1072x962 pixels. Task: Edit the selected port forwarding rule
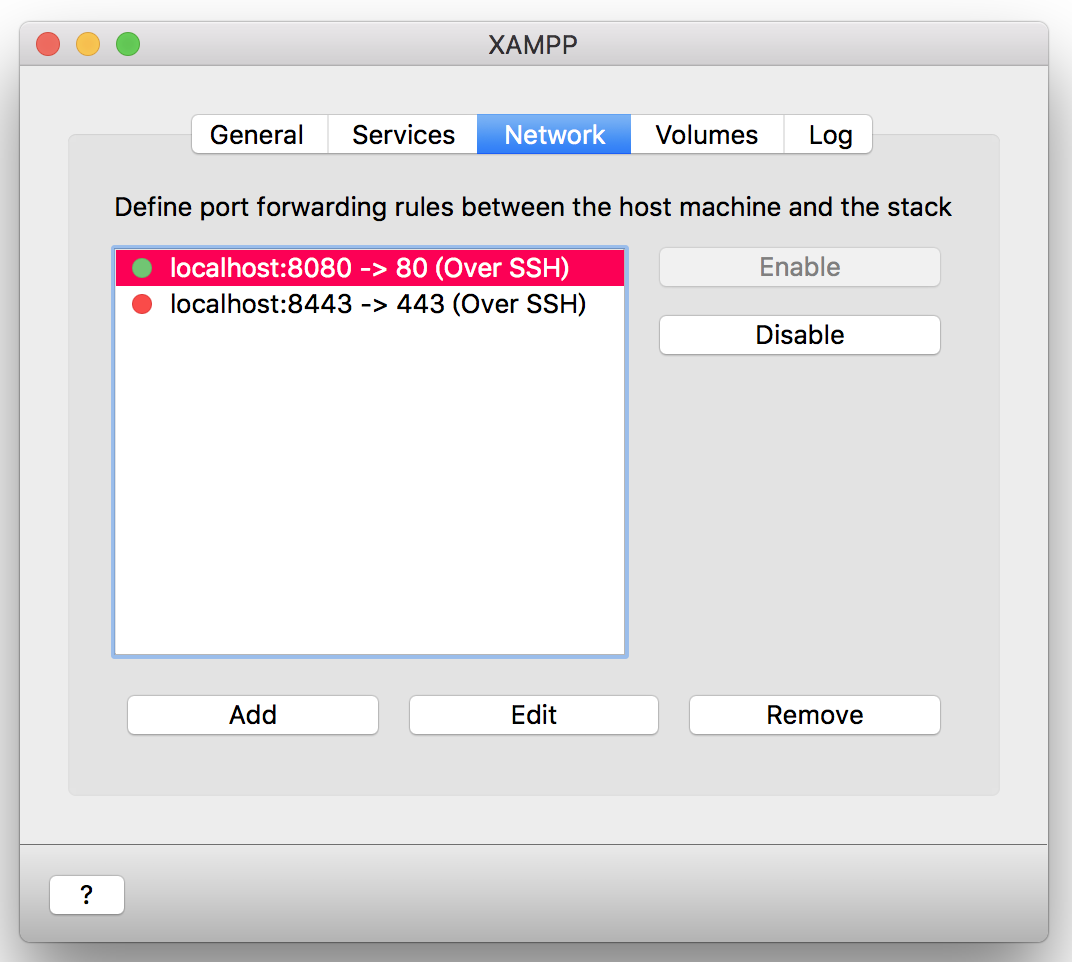tap(534, 715)
